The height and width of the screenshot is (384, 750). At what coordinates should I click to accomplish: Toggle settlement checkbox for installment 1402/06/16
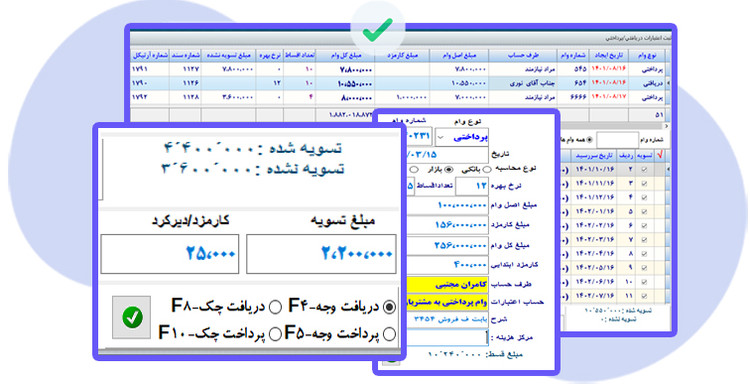644,282
